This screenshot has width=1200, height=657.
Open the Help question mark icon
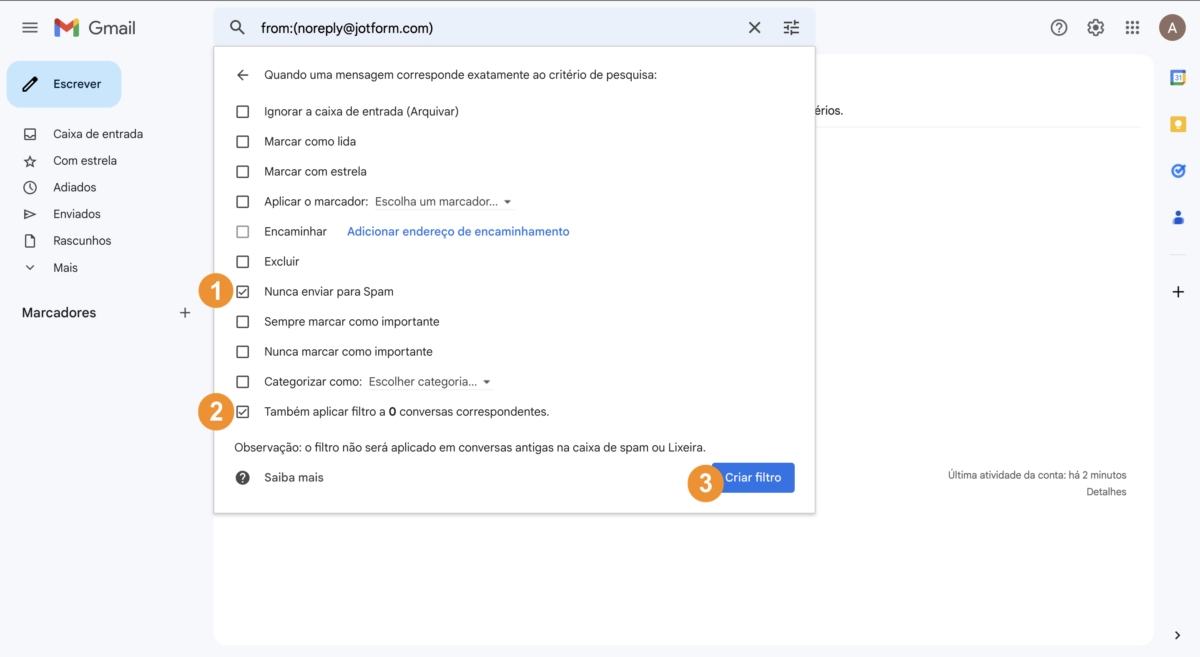click(1059, 28)
